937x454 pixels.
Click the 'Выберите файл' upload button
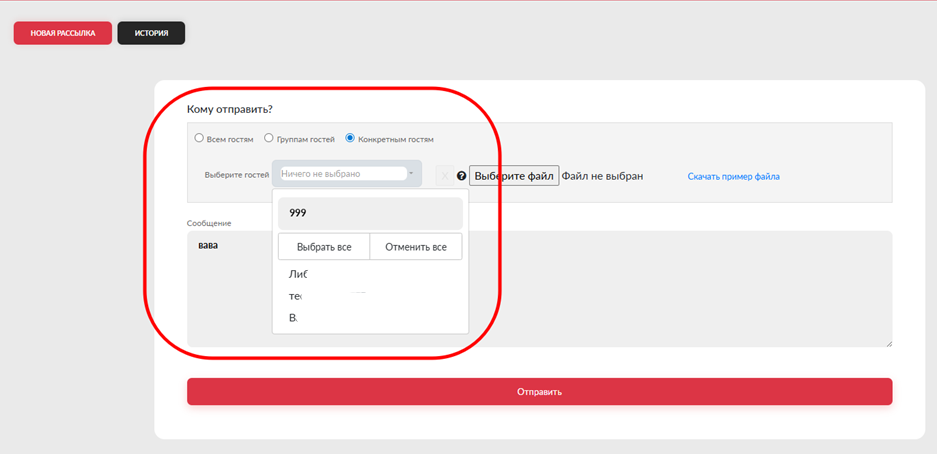pyautogui.click(x=514, y=176)
